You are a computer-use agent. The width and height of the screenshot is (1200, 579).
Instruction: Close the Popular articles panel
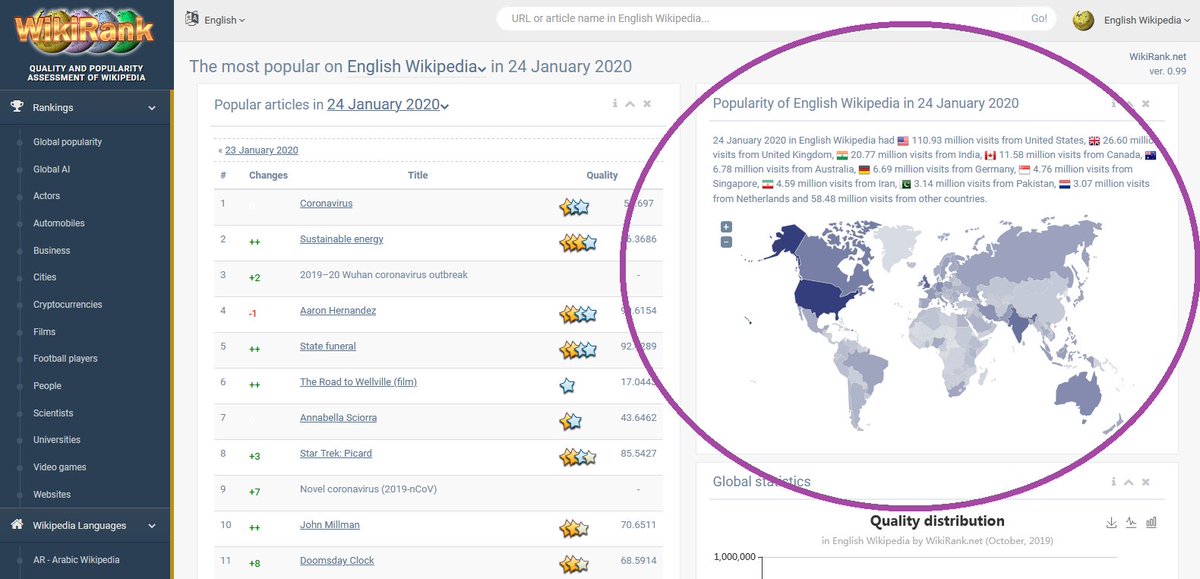click(647, 104)
